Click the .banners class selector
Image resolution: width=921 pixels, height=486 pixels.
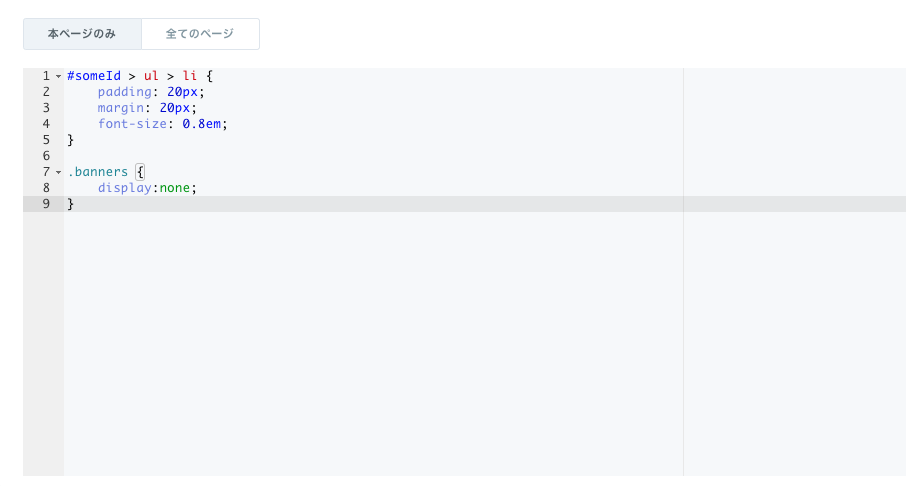(97, 172)
